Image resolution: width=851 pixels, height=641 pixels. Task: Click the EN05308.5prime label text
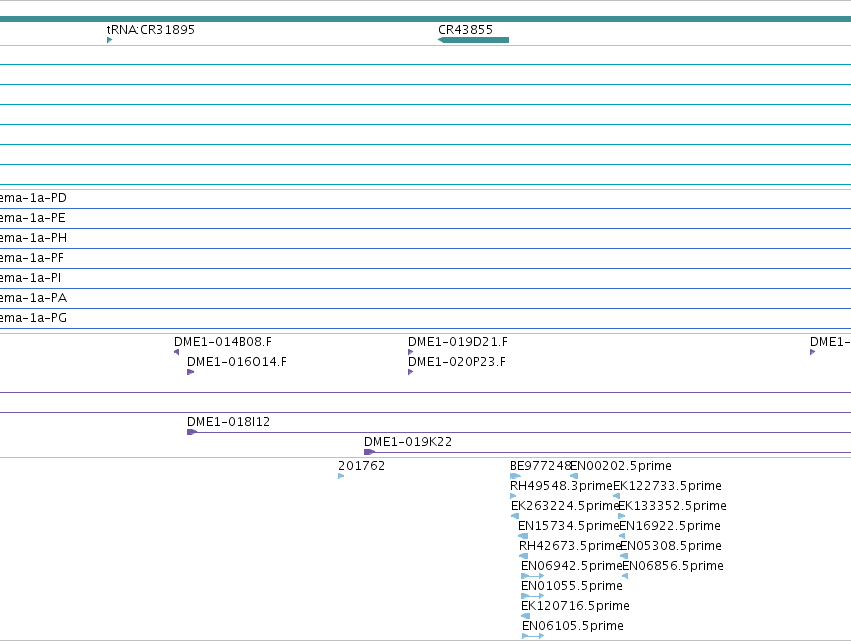[671, 546]
